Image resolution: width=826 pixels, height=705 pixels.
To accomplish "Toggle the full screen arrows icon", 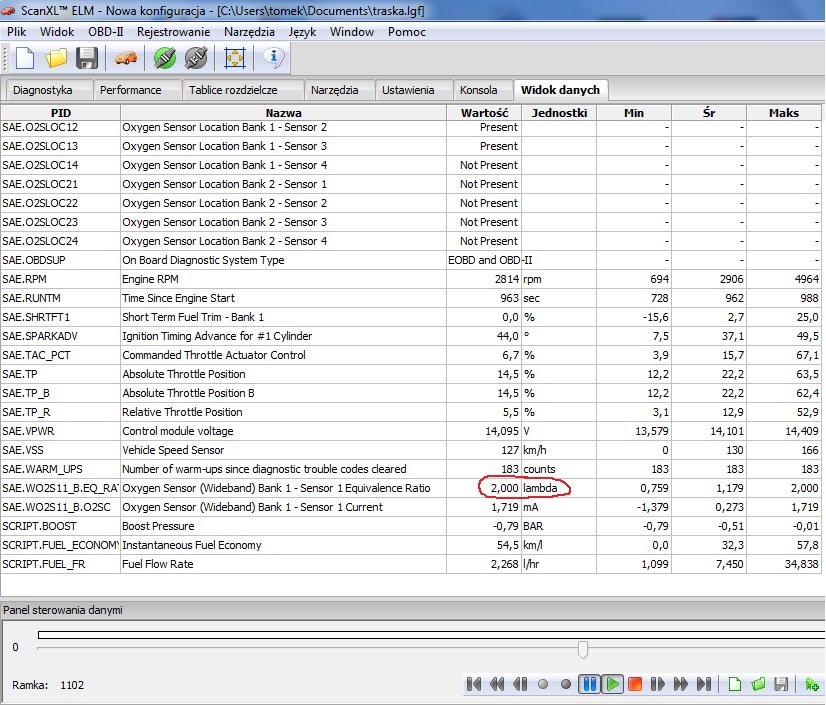I will pos(235,57).
